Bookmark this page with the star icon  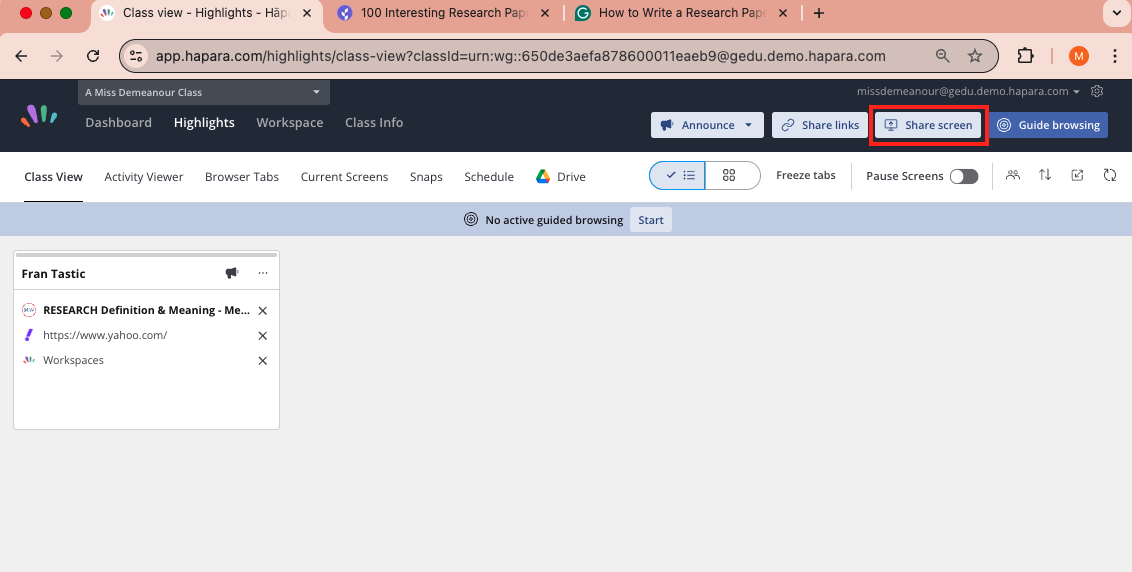[975, 56]
